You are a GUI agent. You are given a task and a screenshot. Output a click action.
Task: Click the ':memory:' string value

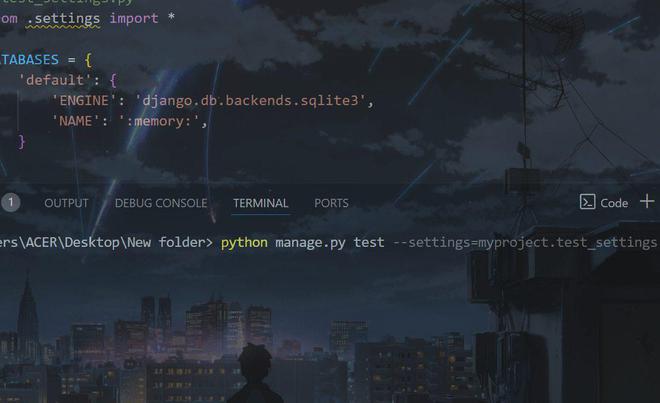[159, 121]
